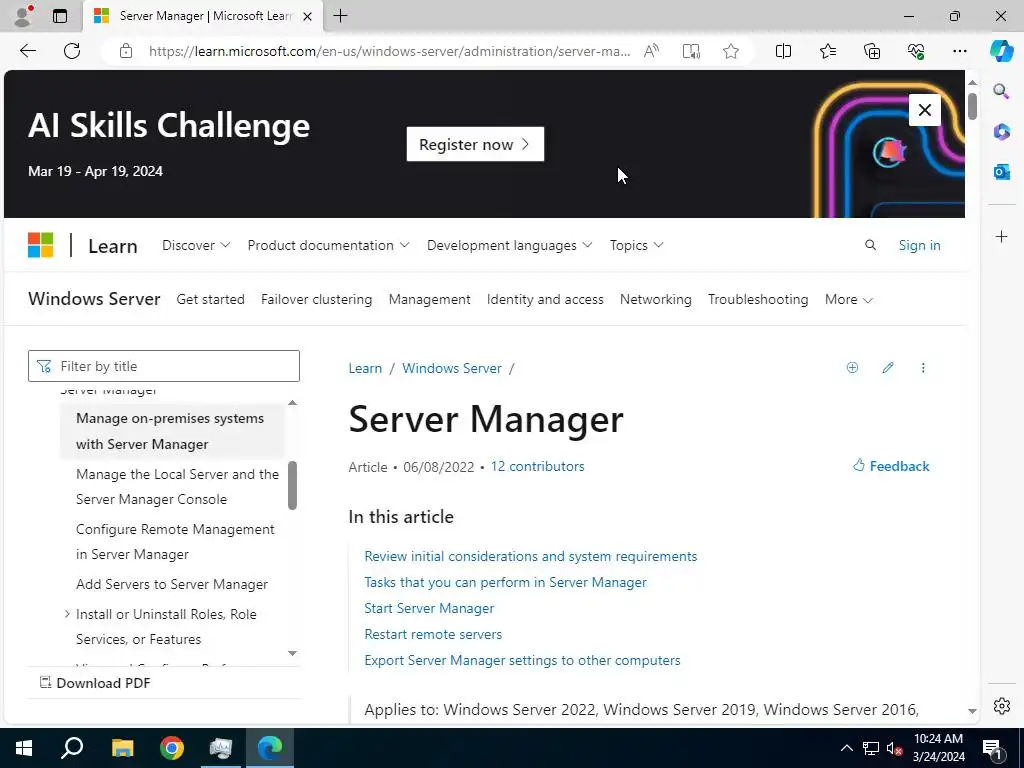This screenshot has height=768, width=1024.
Task: Click the Windows Server breadcrumb link
Action: tap(451, 368)
